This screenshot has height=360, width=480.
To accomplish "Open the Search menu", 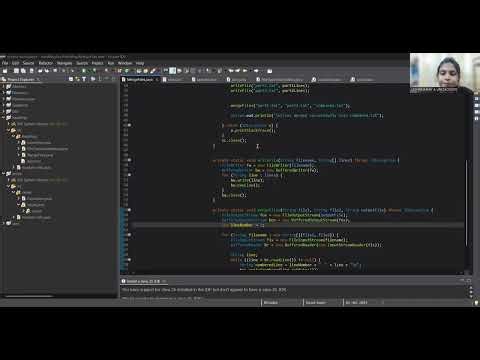I will tap(82, 63).
